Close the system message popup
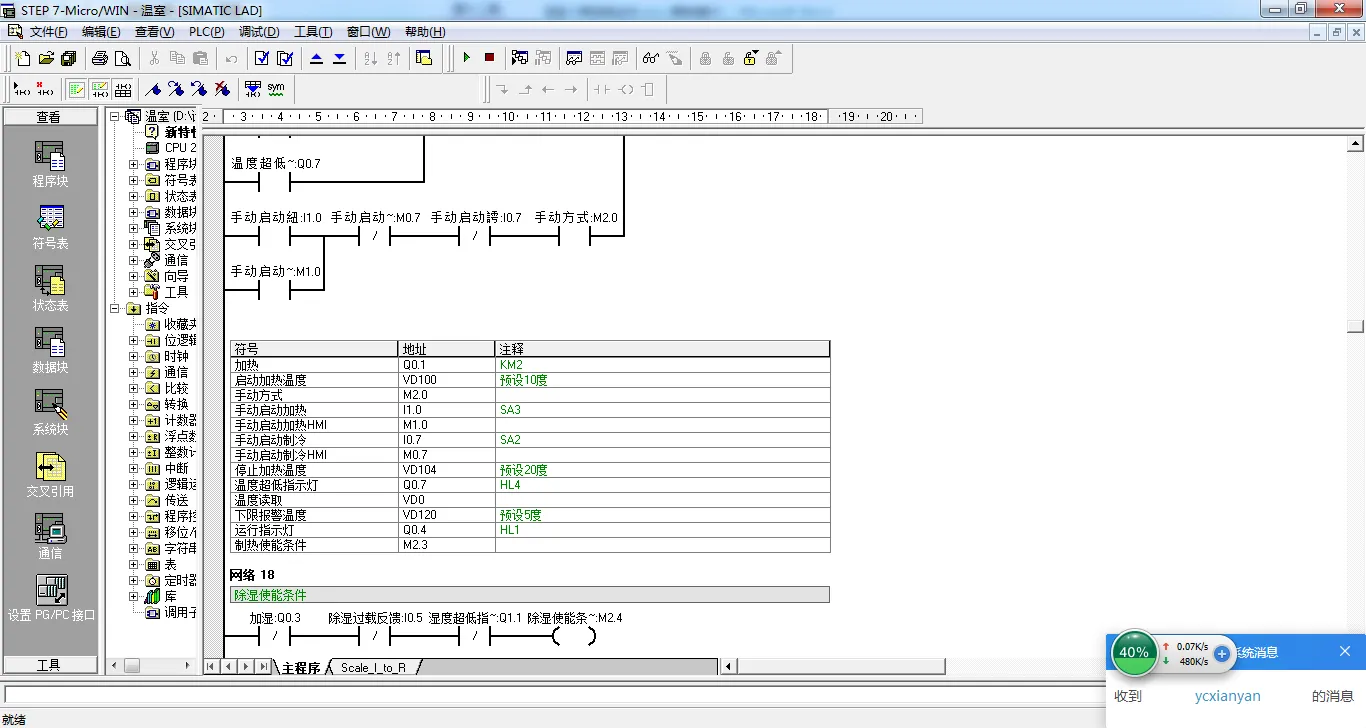Screen dimensions: 1366x728 tap(1345, 651)
